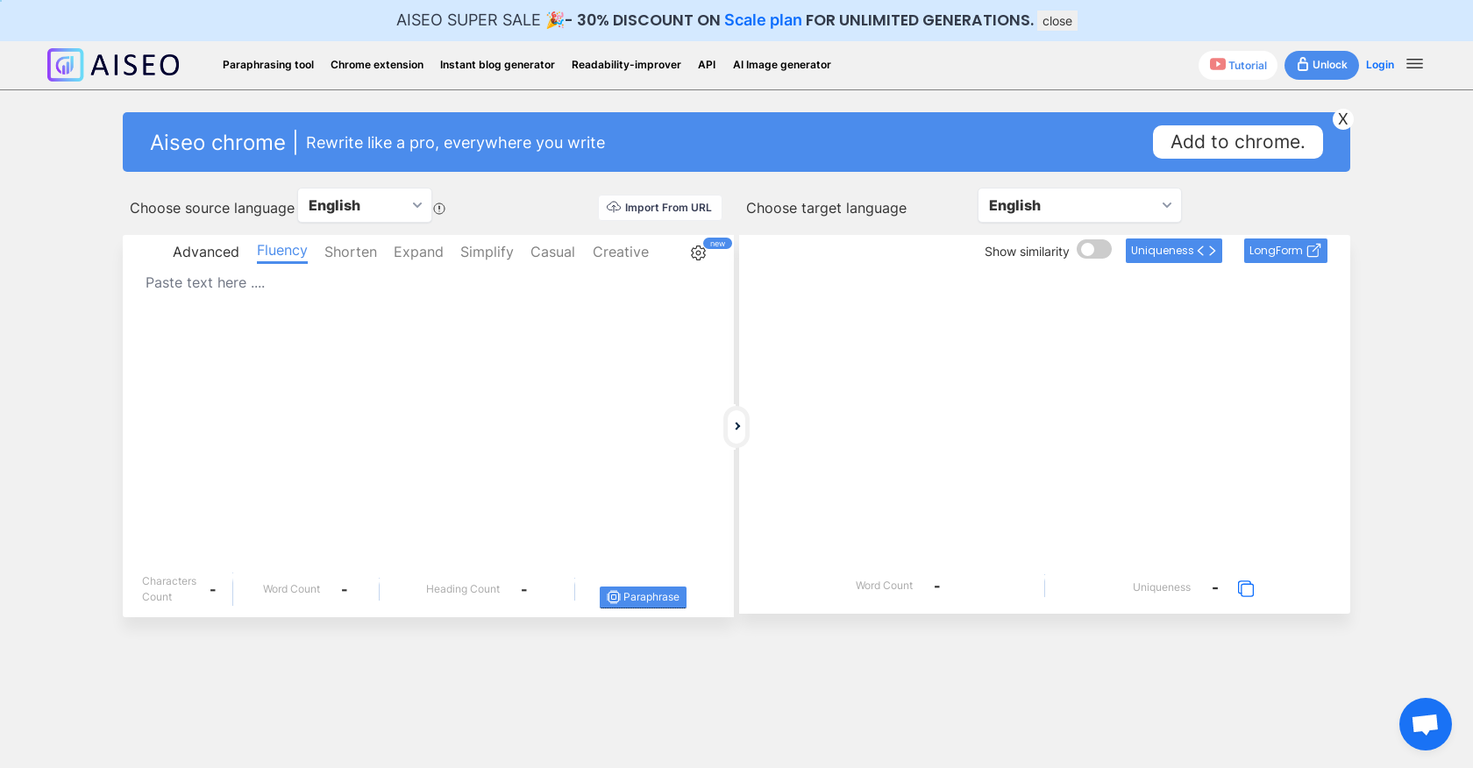1473x768 pixels.
Task: Adjust the Uniqueness level control
Action: (1173, 251)
